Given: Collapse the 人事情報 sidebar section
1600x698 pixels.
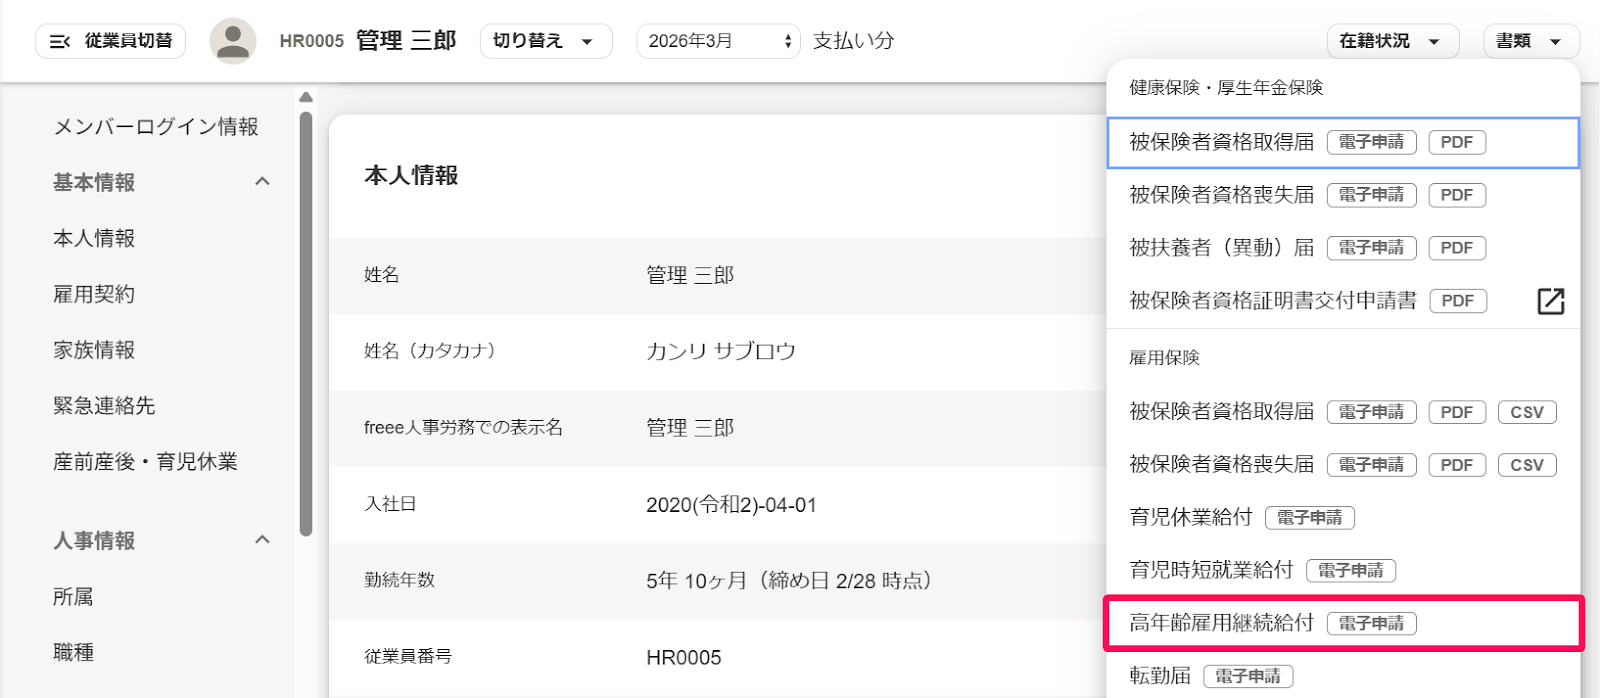Looking at the screenshot, I should (x=262, y=540).
